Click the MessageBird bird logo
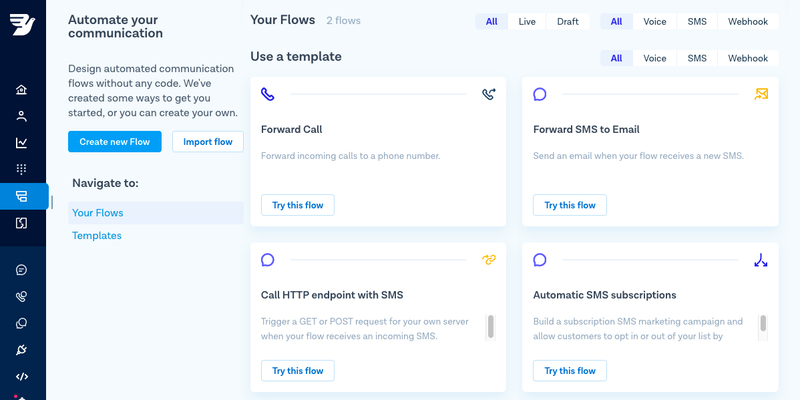The width and height of the screenshot is (800, 400). pyautogui.click(x=22, y=24)
